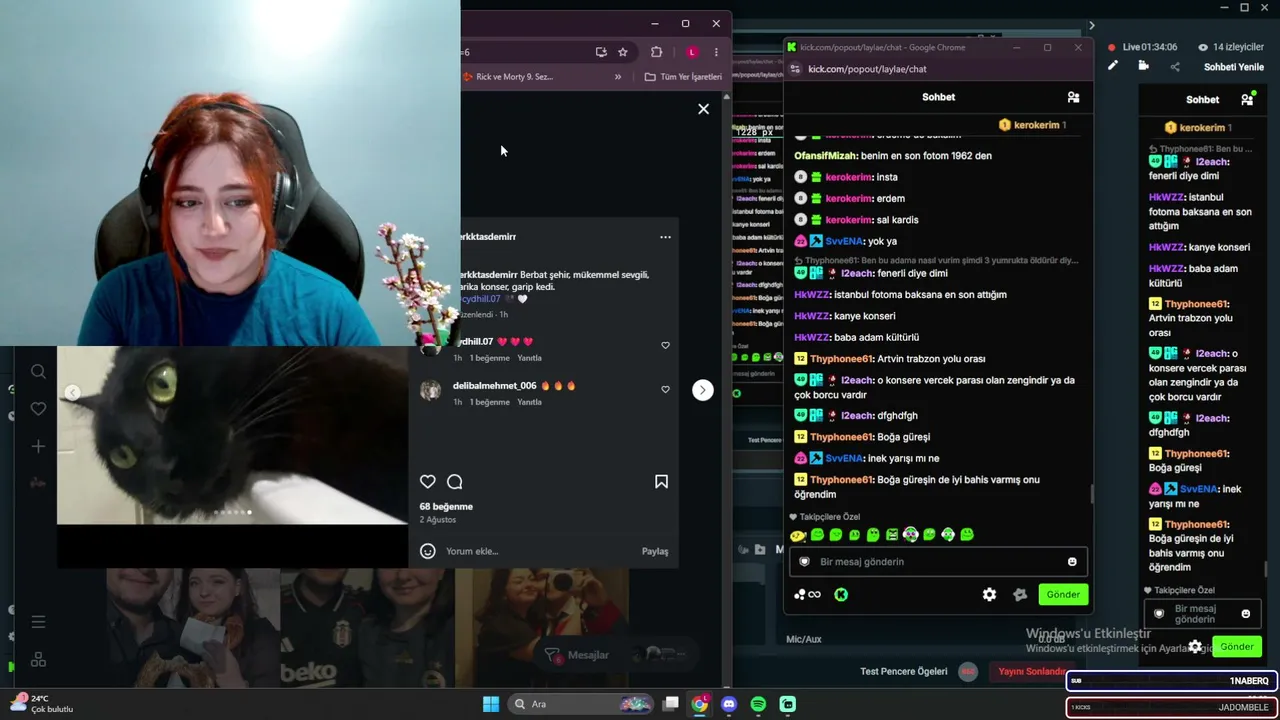This screenshot has height=720, width=1280.
Task: Open the channel points infinity icon
Action: [808, 595]
